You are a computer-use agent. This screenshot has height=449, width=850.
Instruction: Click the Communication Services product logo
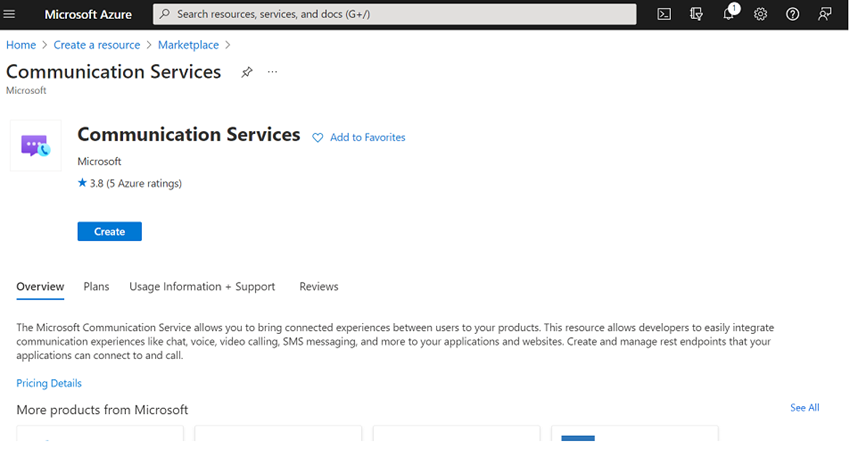(x=36, y=145)
